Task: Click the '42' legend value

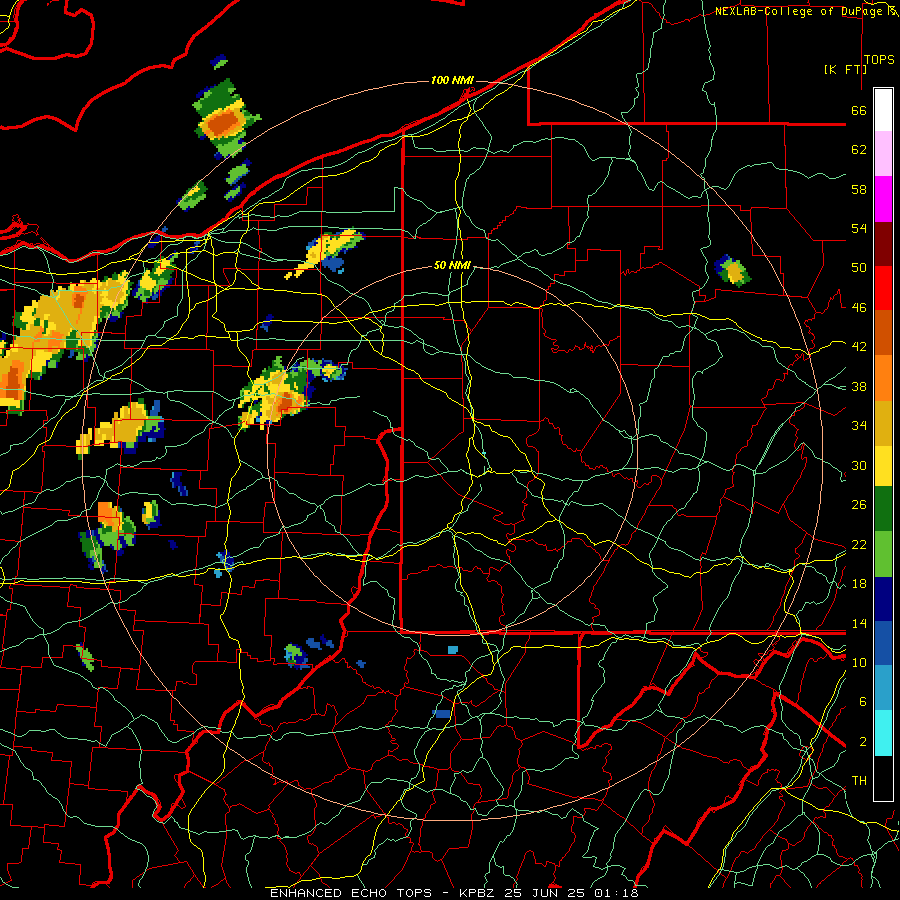Action: pos(859,347)
